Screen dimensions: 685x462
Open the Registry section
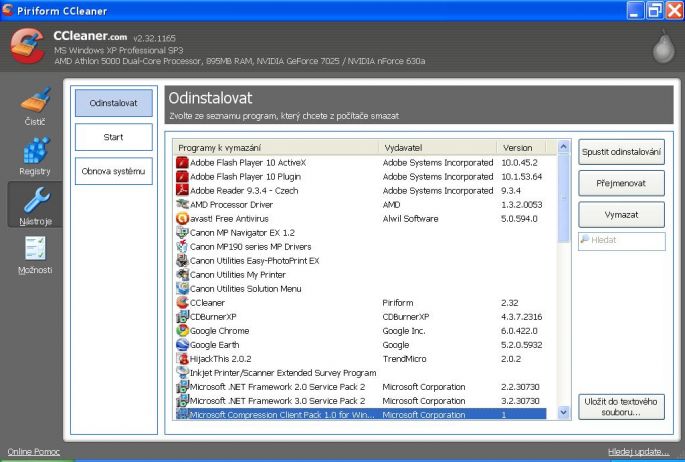tap(35, 156)
